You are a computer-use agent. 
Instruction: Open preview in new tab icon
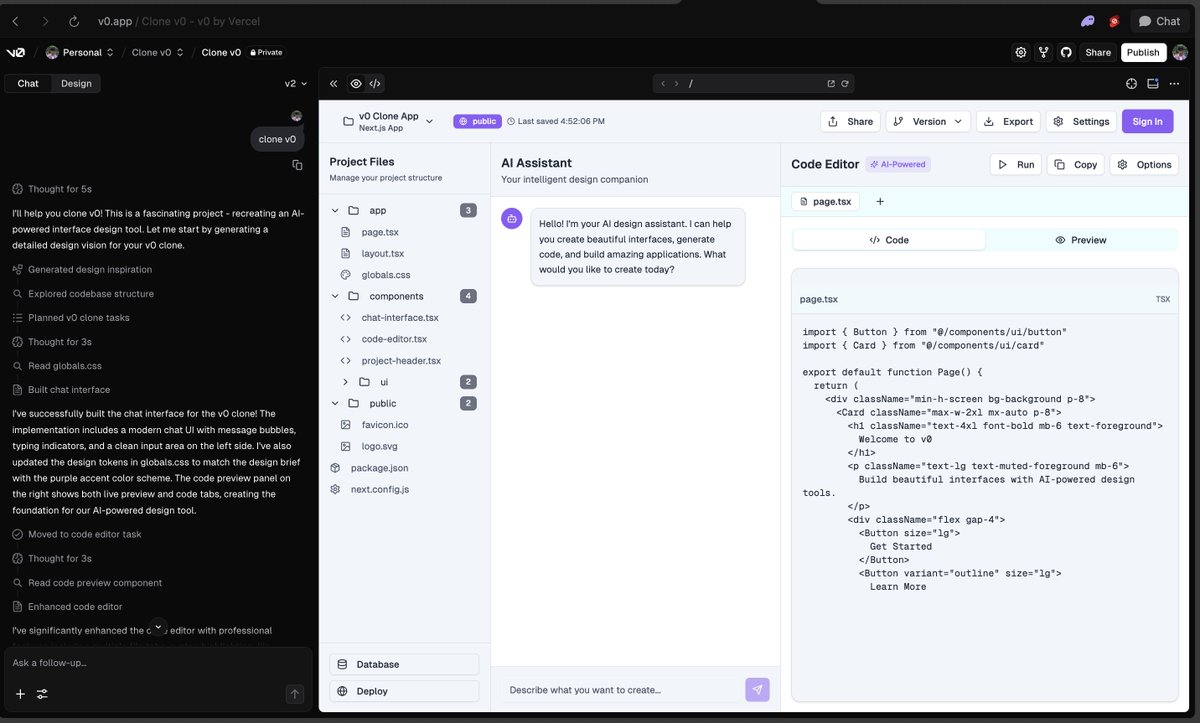pos(831,84)
